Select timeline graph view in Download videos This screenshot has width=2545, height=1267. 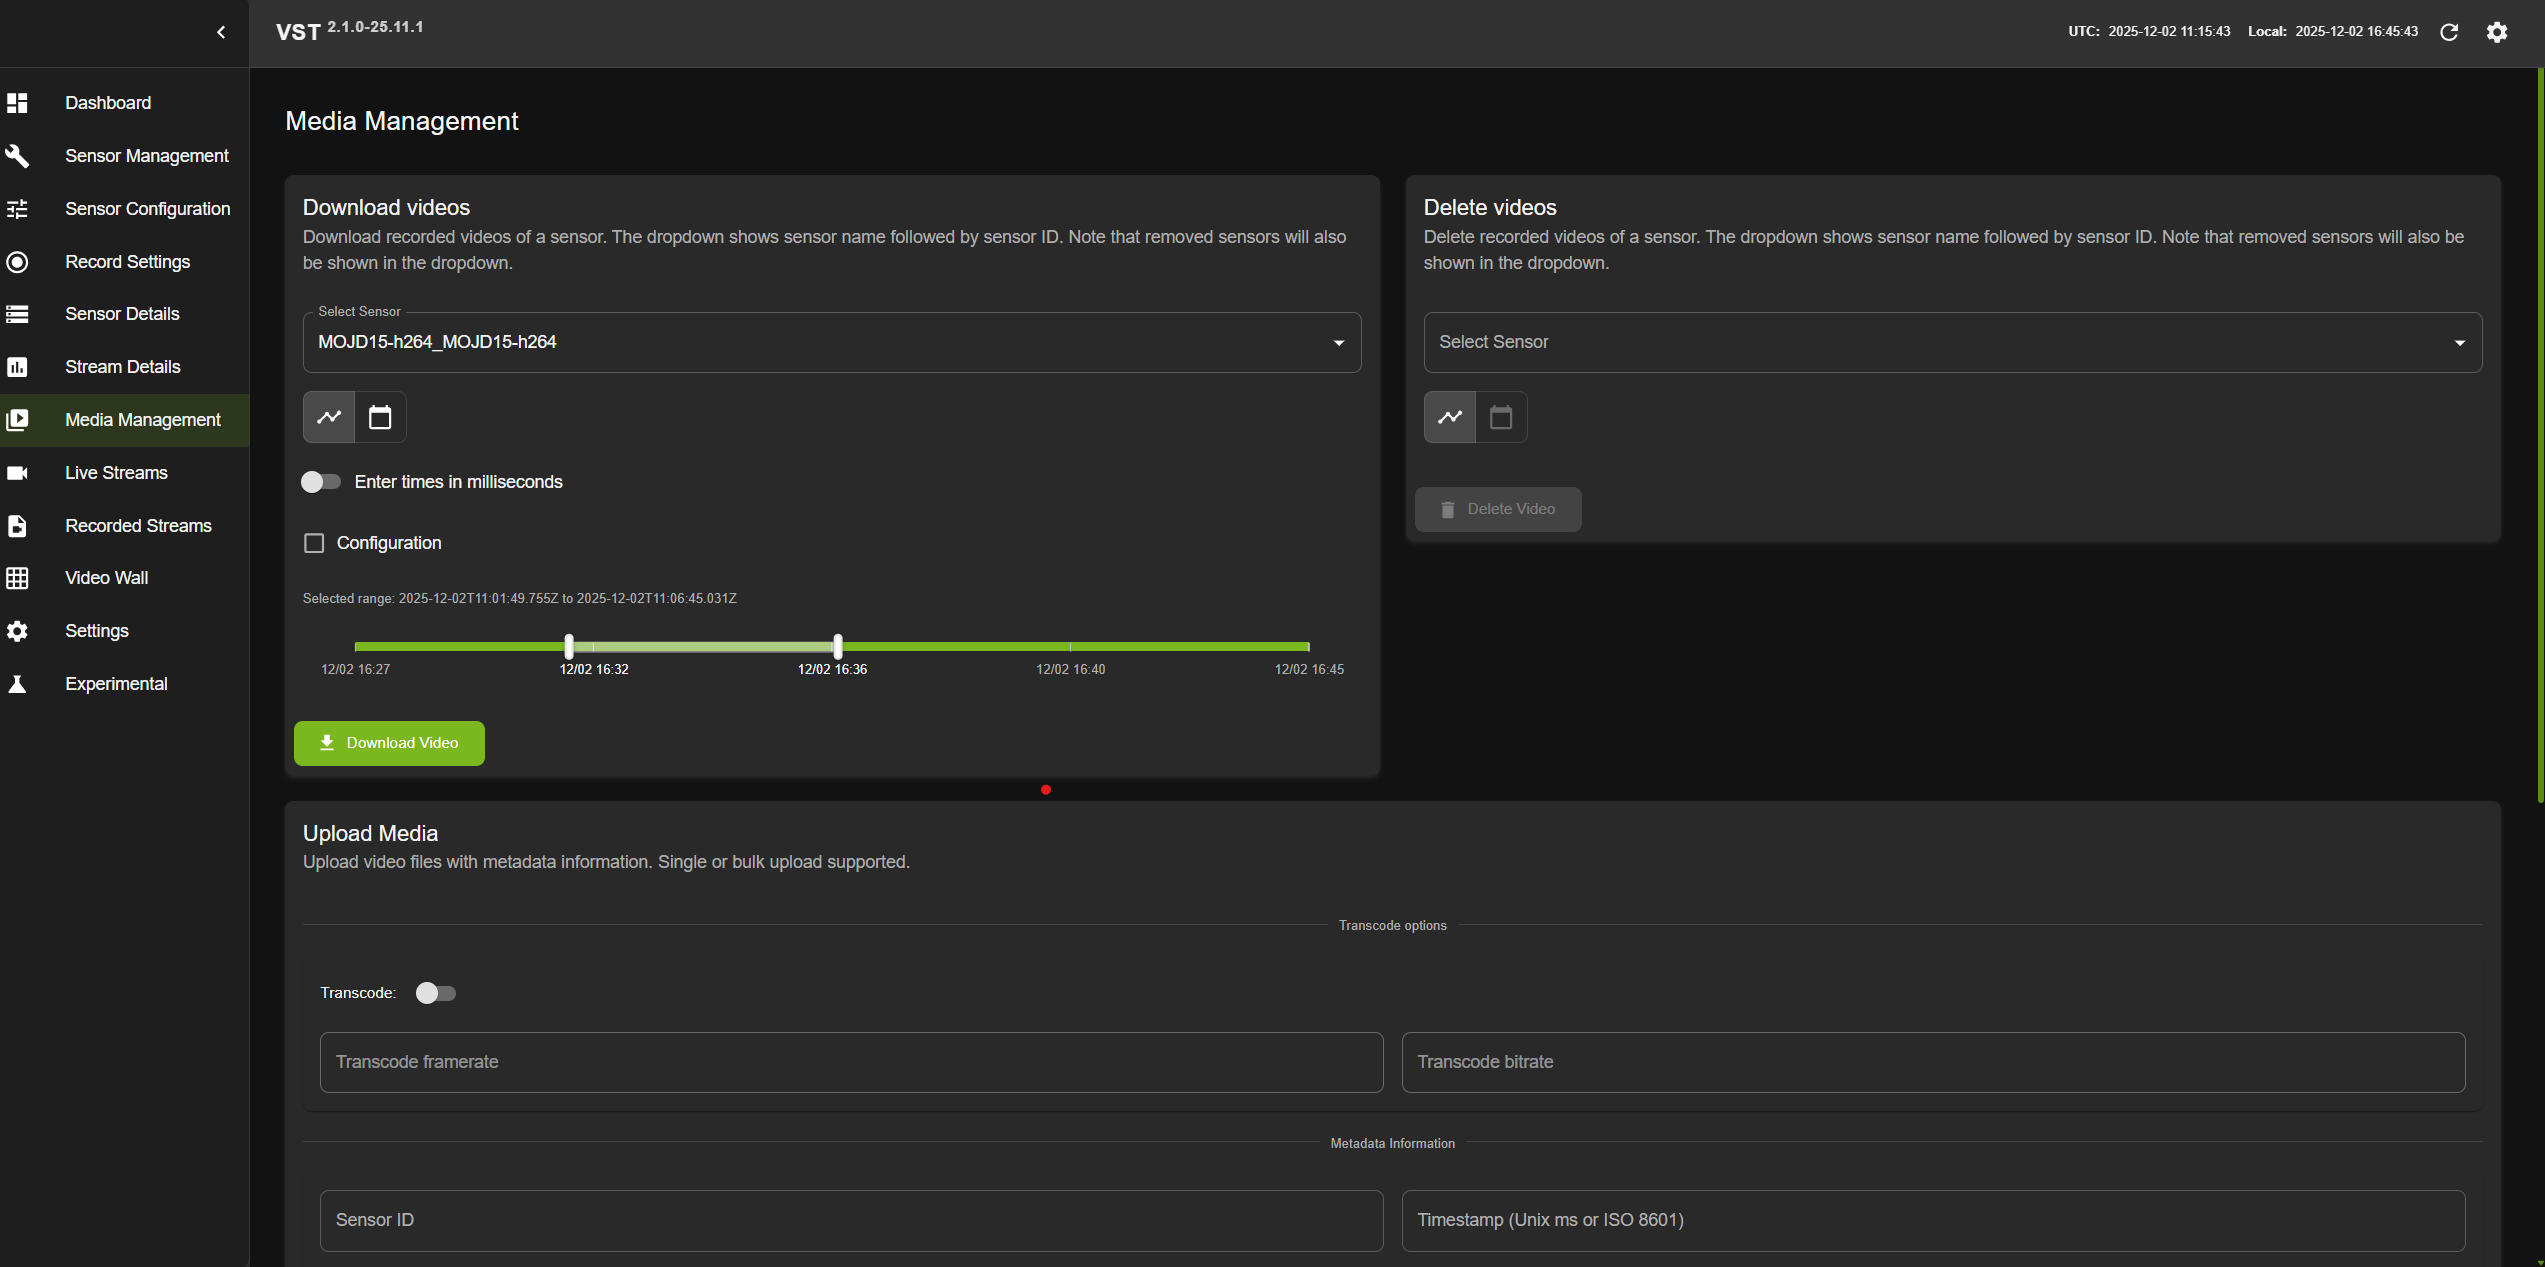(x=329, y=417)
